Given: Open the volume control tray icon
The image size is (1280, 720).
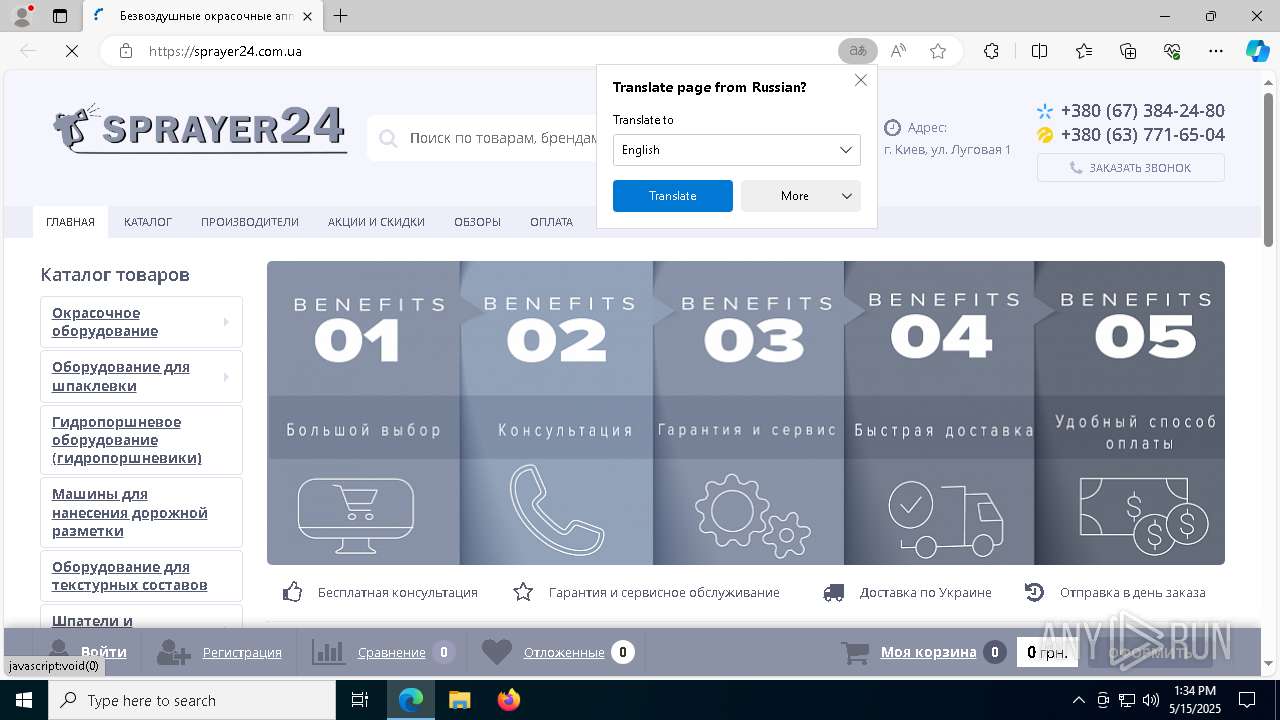Looking at the screenshot, I should 1150,700.
